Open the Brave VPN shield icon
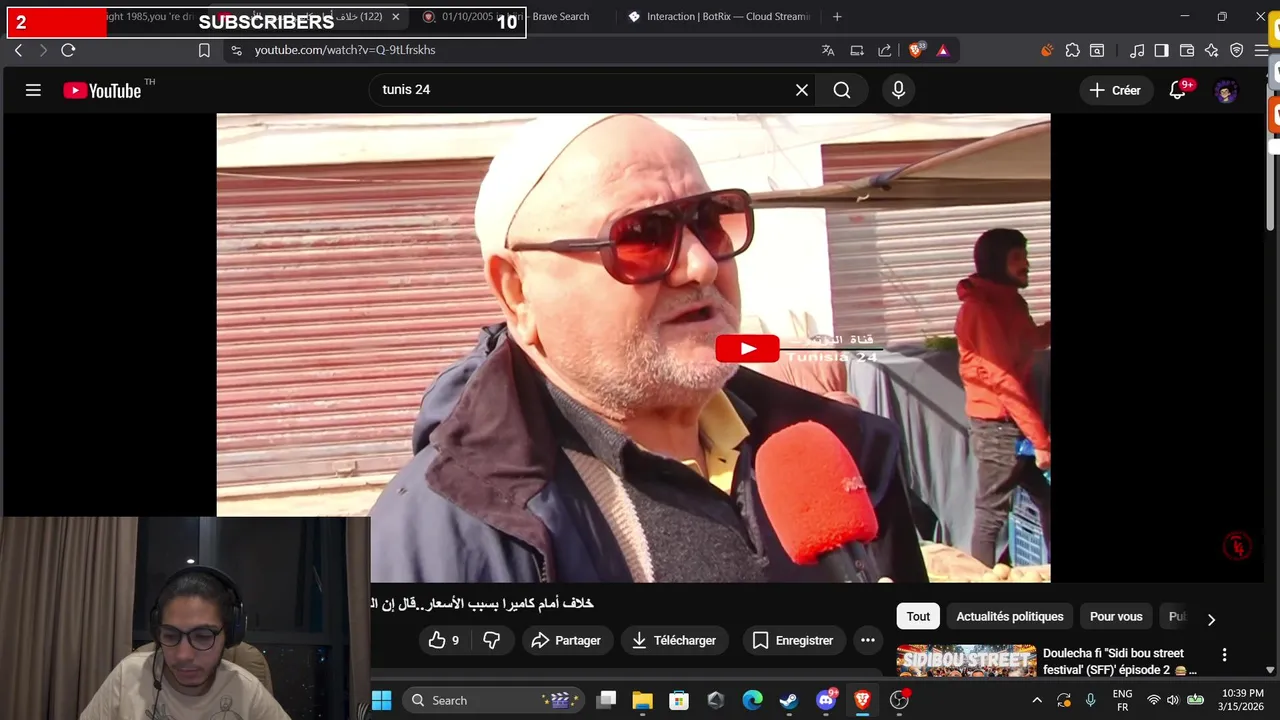 [1237, 50]
